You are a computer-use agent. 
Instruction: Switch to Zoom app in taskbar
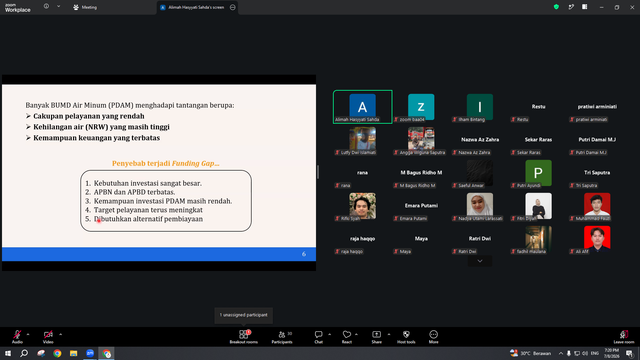pyautogui.click(x=90, y=353)
